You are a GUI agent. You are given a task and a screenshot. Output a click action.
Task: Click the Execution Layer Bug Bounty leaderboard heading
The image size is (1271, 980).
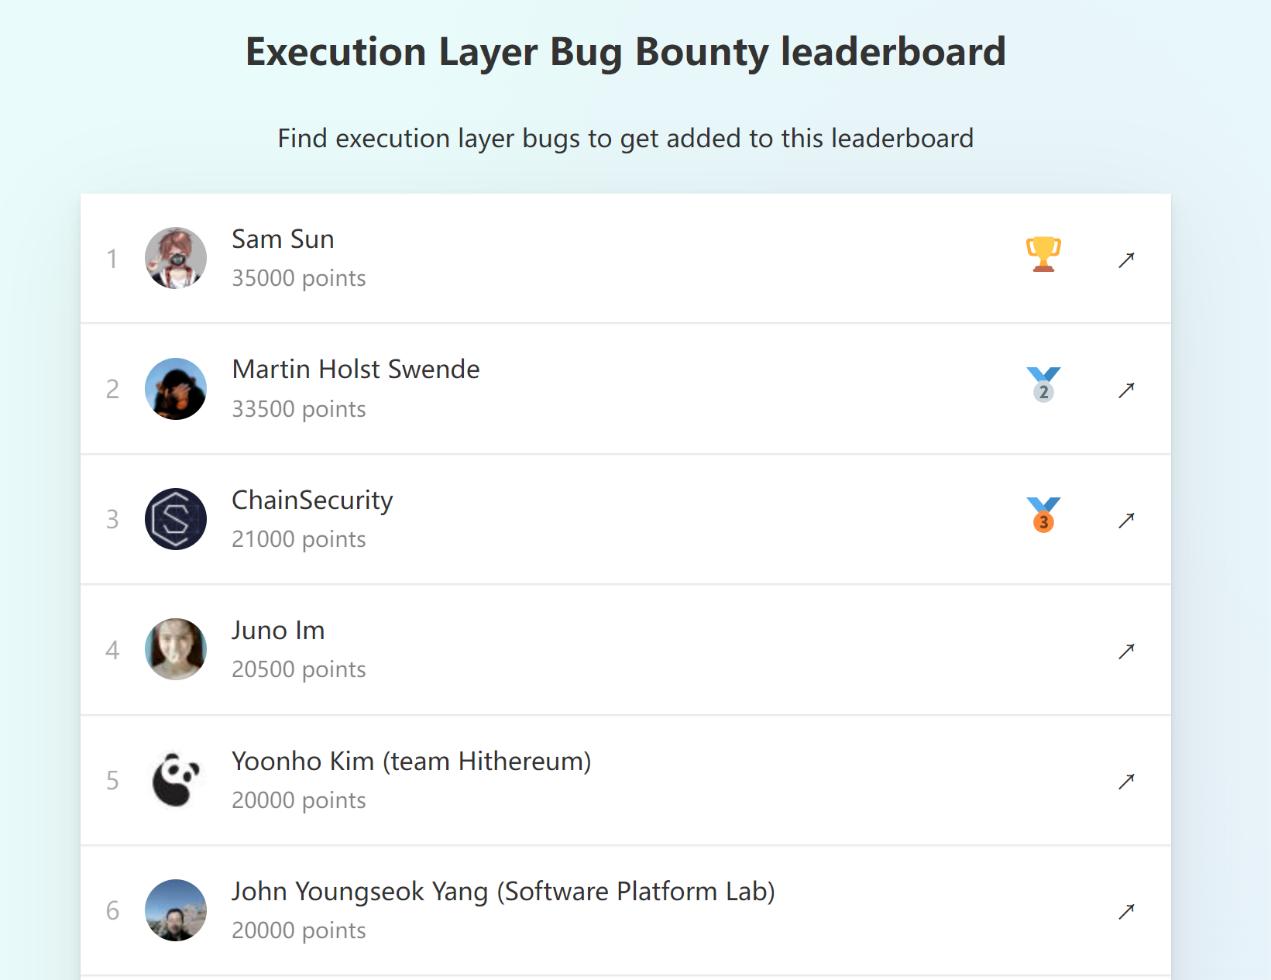pos(626,52)
